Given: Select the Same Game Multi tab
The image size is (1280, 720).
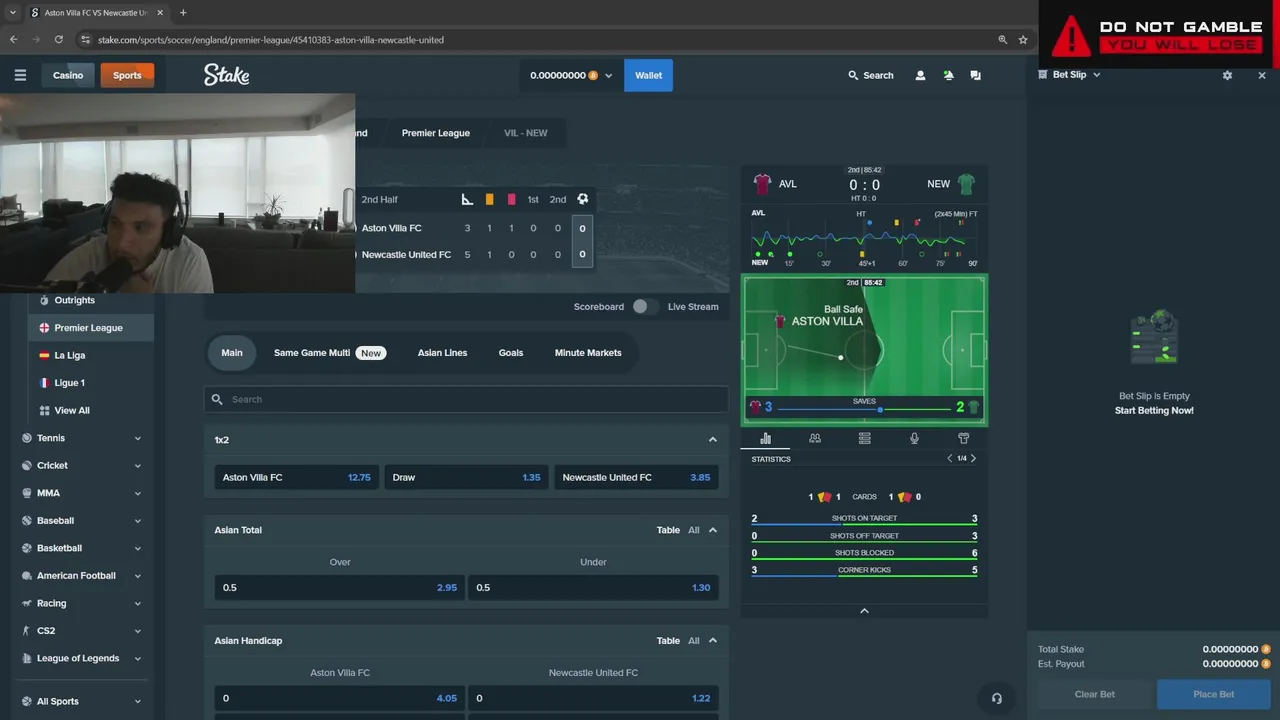Looking at the screenshot, I should [329, 353].
